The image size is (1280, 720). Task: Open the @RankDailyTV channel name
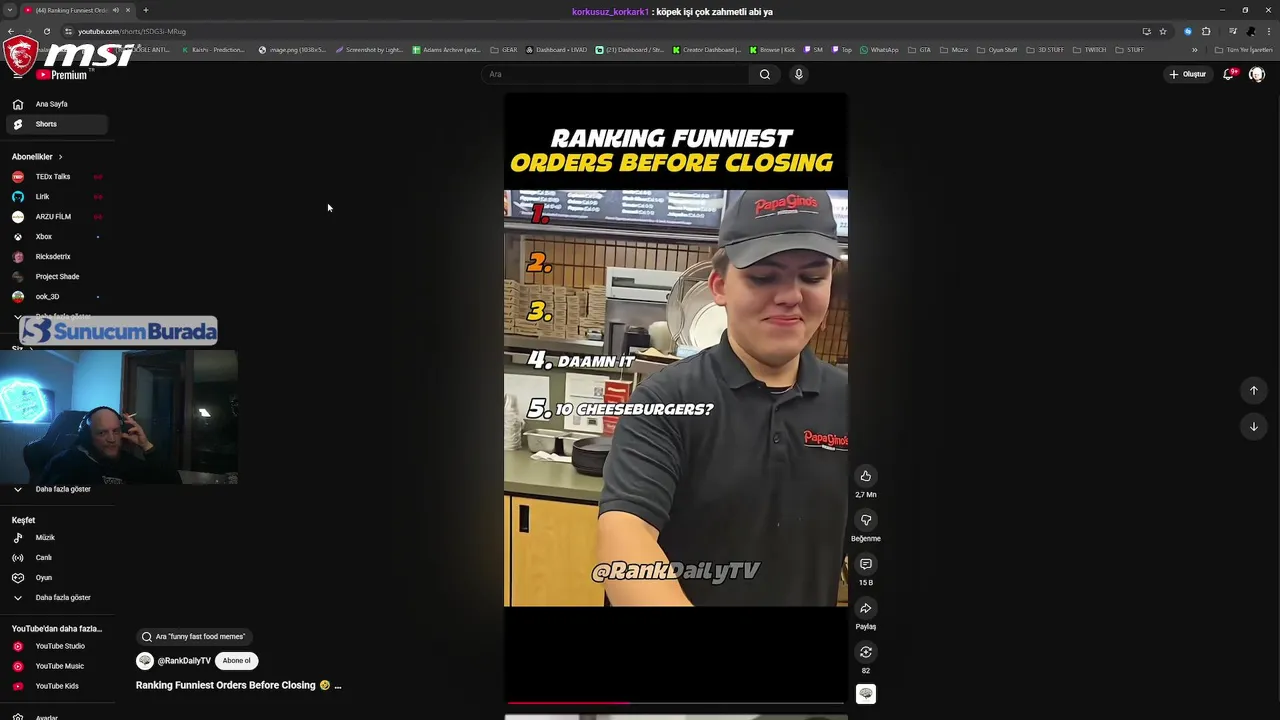(x=184, y=661)
